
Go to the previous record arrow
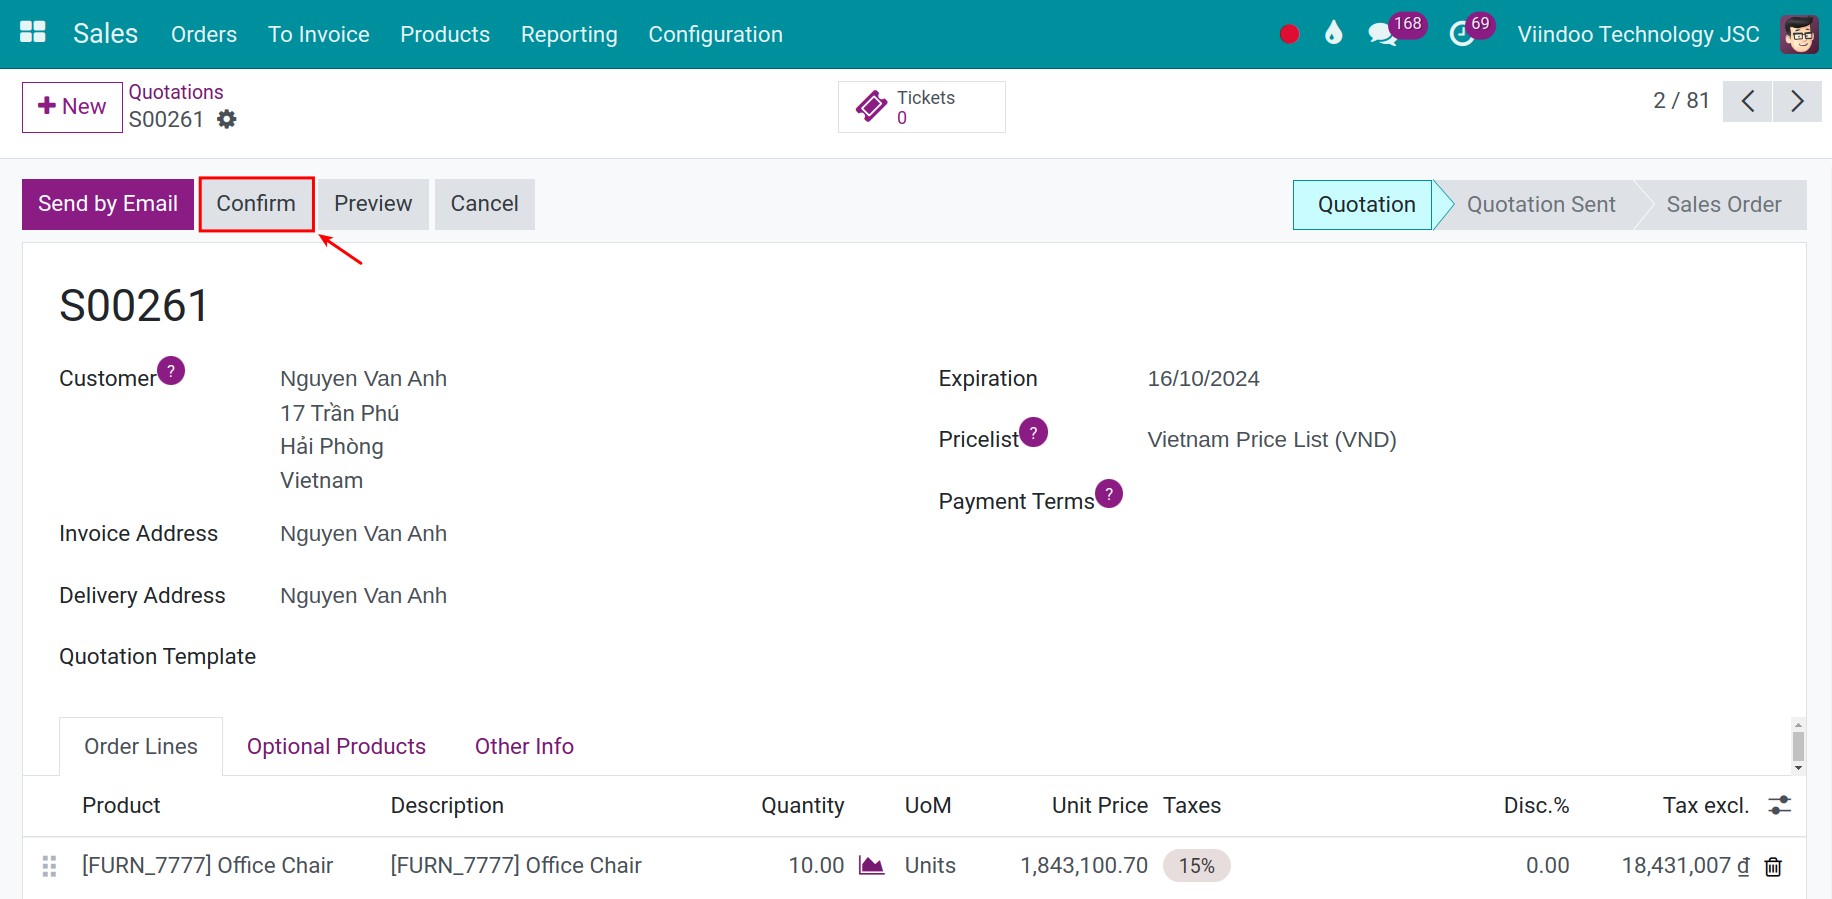pyautogui.click(x=1747, y=102)
